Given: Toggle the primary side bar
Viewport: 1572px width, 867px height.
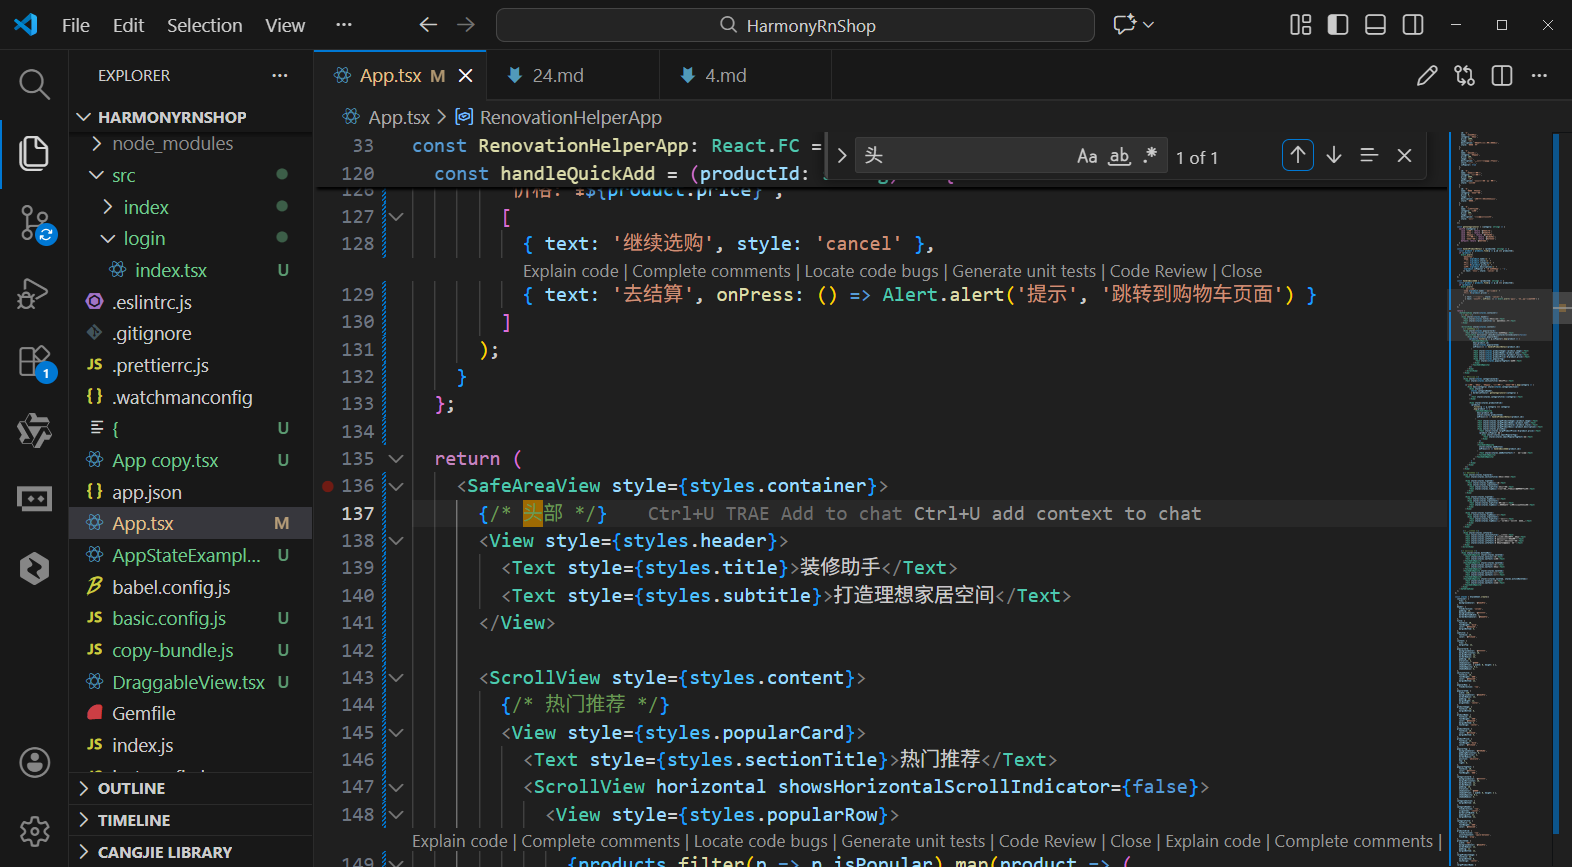Looking at the screenshot, I should 1338,25.
